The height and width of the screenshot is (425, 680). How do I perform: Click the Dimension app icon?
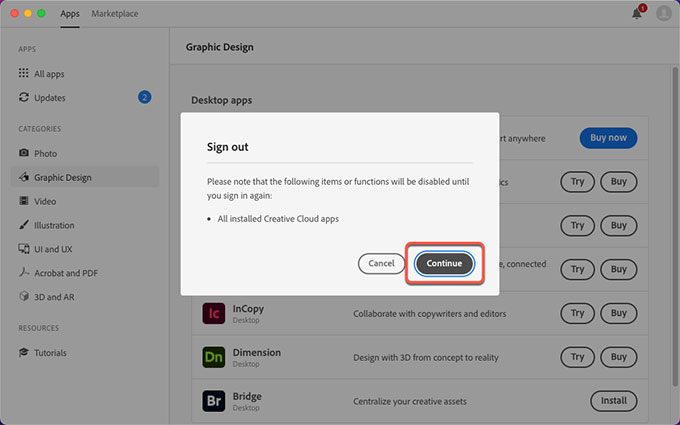click(213, 357)
